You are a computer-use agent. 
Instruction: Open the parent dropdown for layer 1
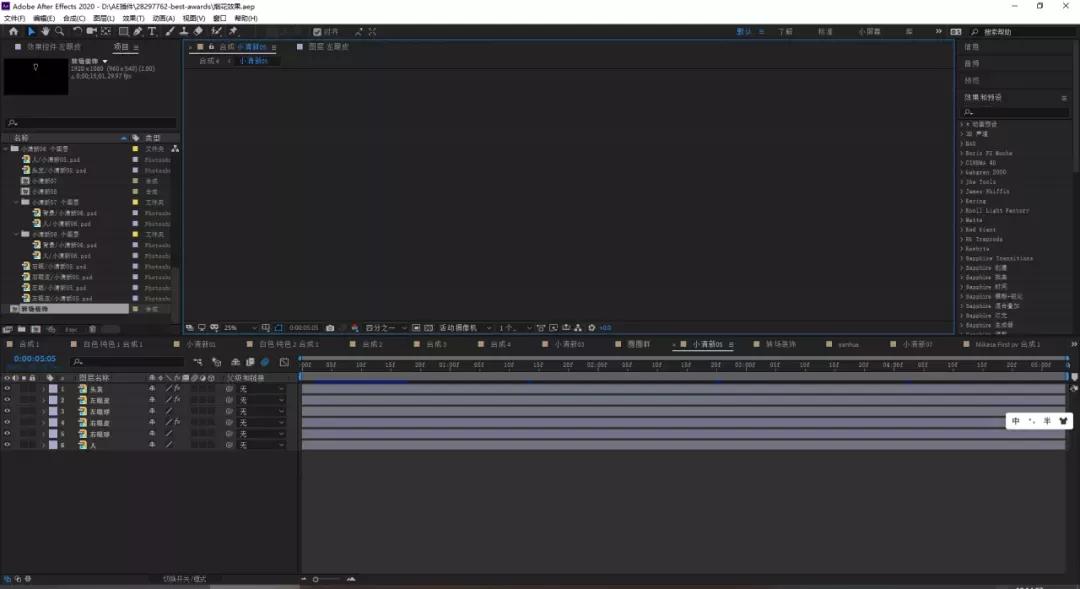(261, 389)
